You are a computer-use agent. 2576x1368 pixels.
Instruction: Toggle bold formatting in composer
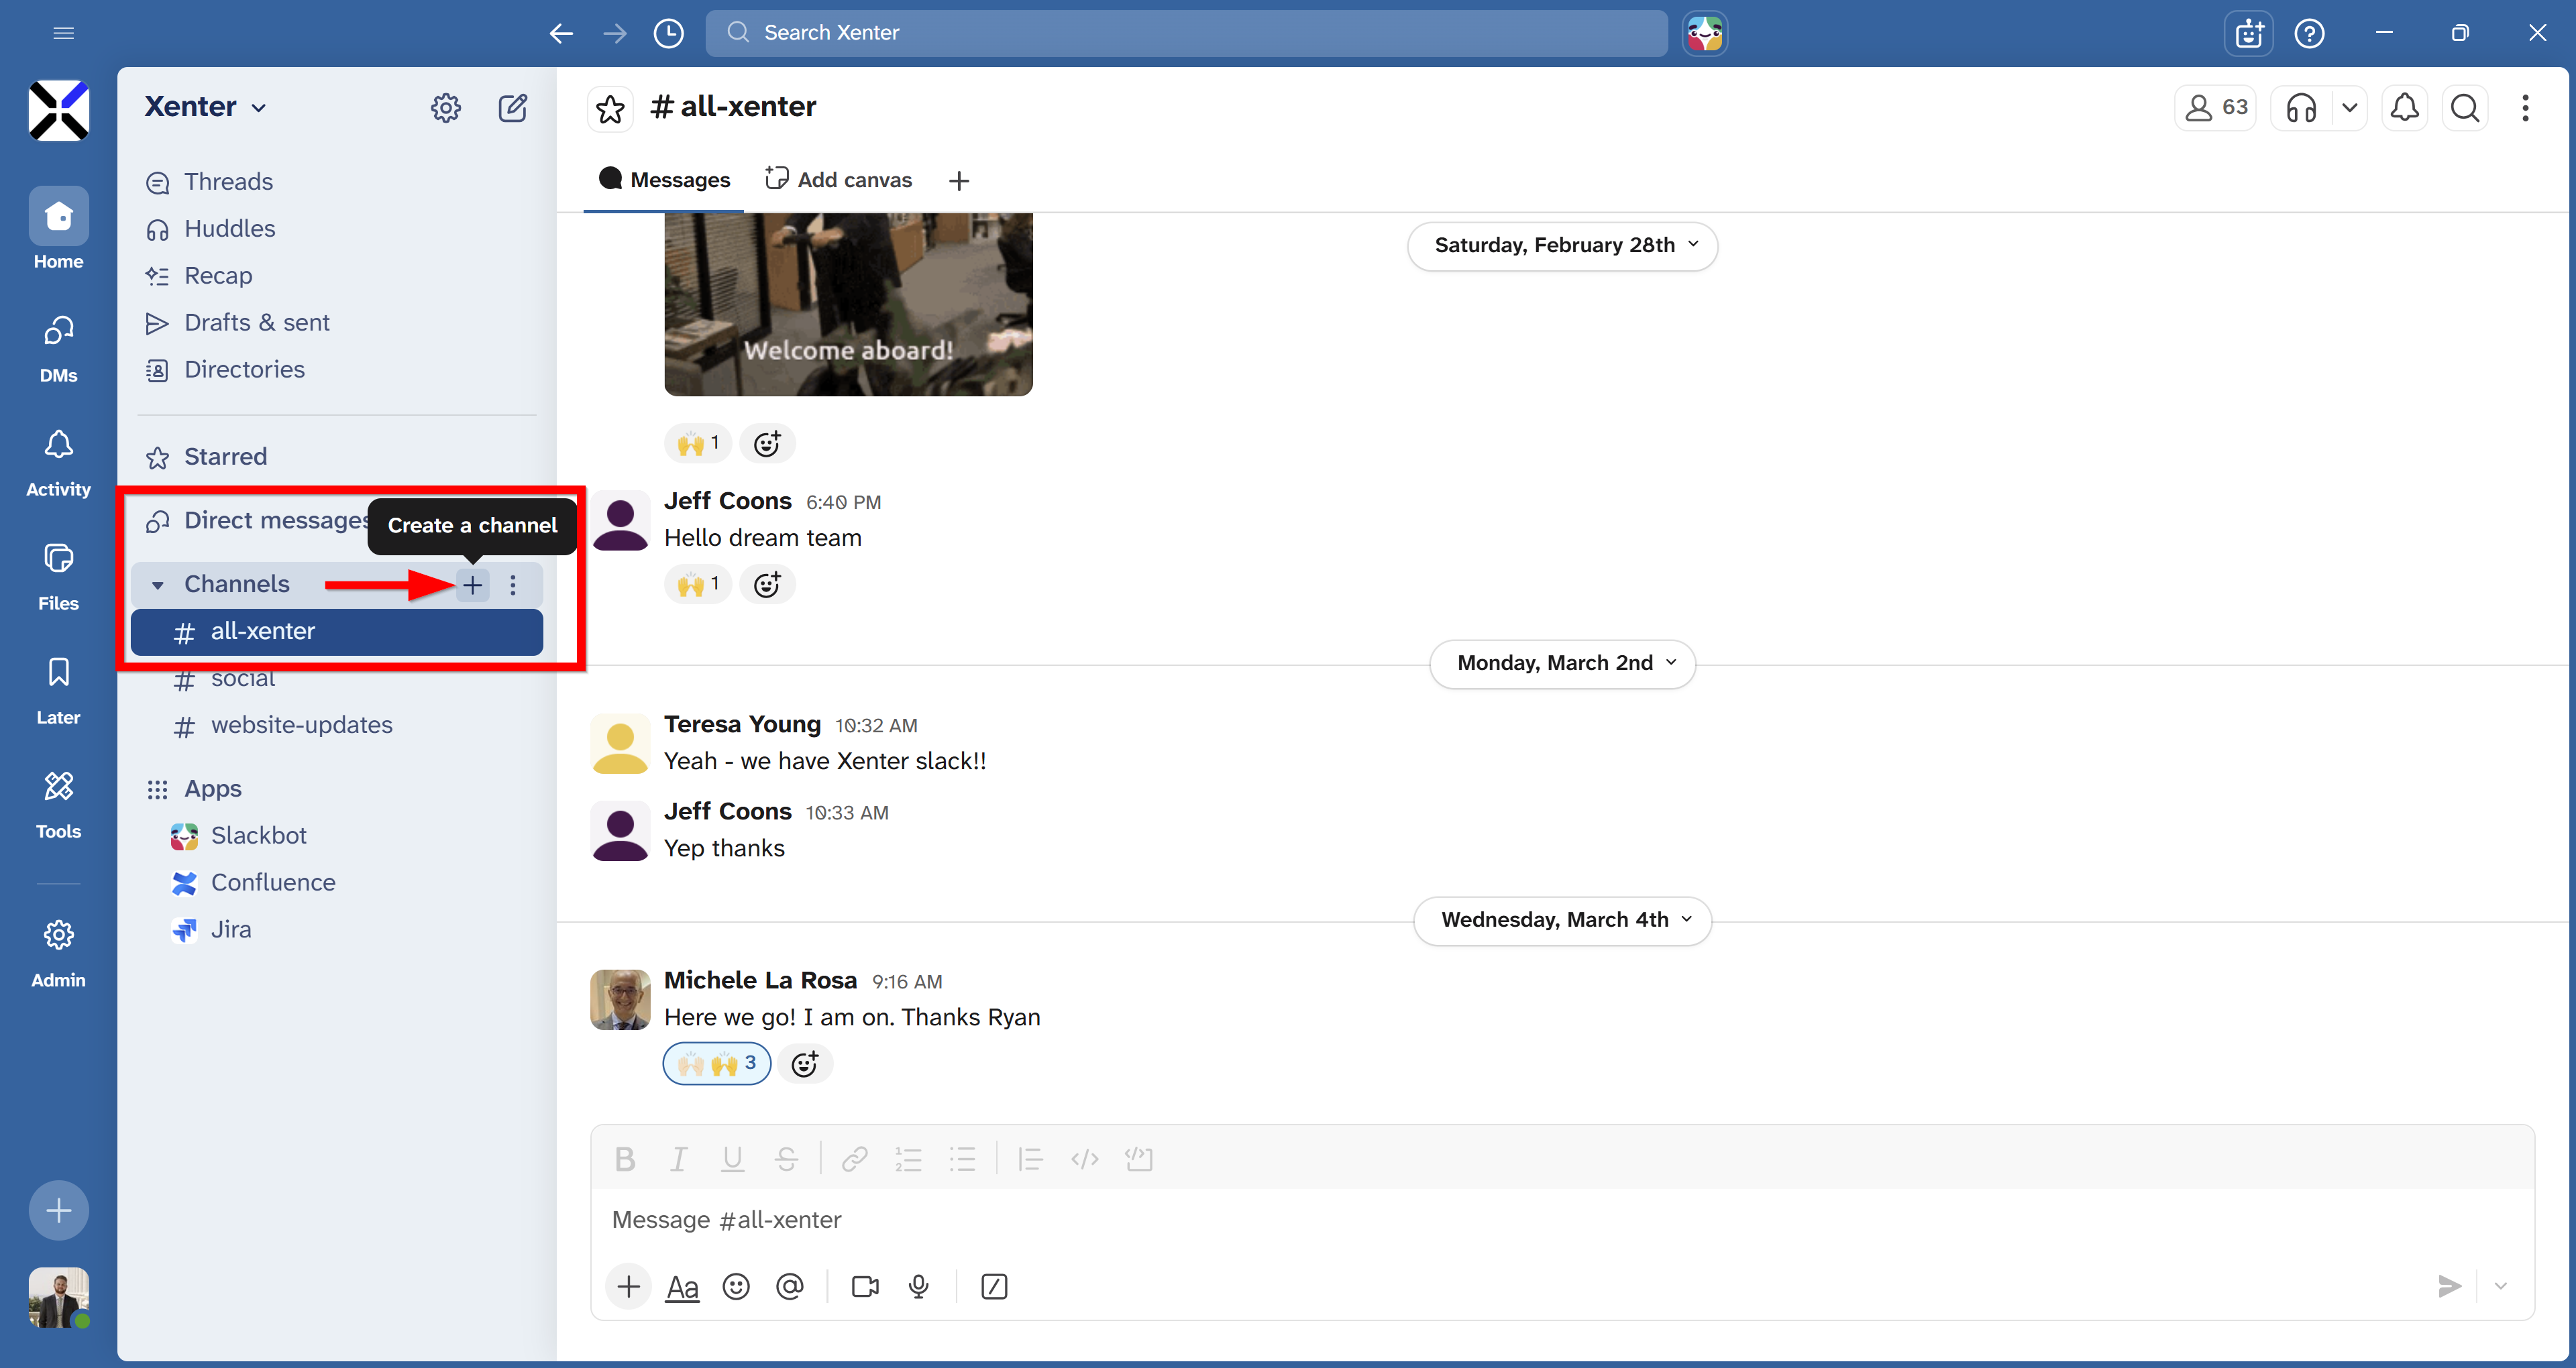(x=625, y=1159)
